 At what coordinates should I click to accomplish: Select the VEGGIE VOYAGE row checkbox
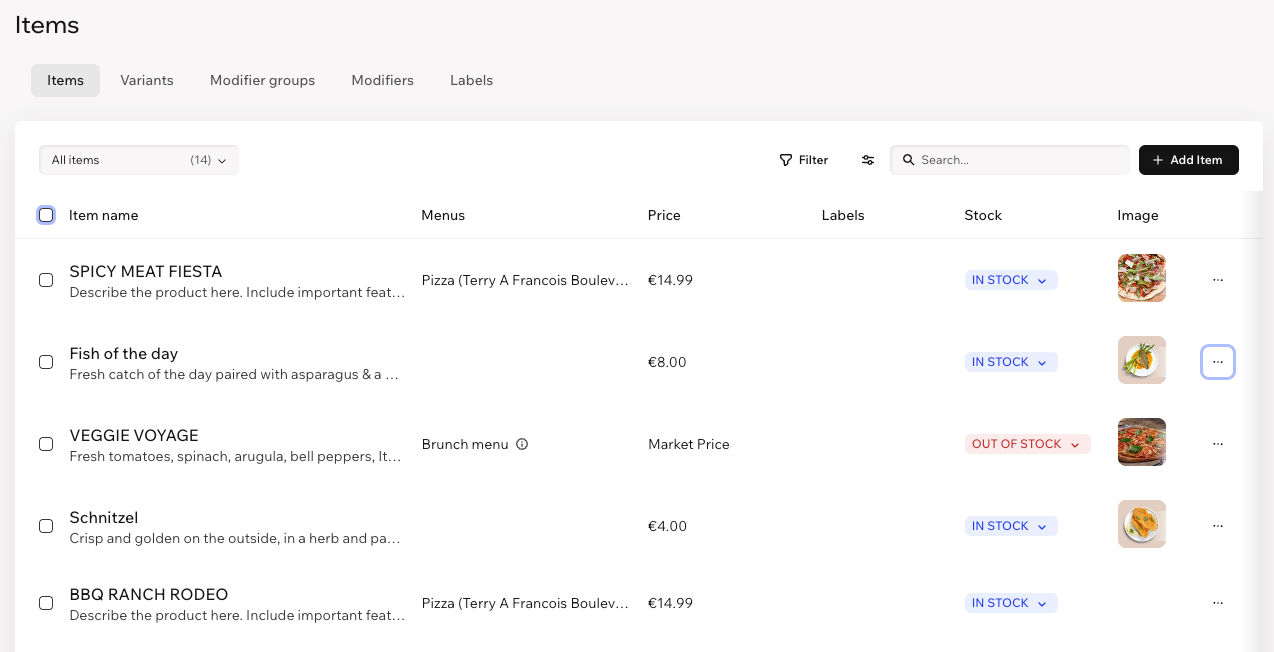[46, 444]
